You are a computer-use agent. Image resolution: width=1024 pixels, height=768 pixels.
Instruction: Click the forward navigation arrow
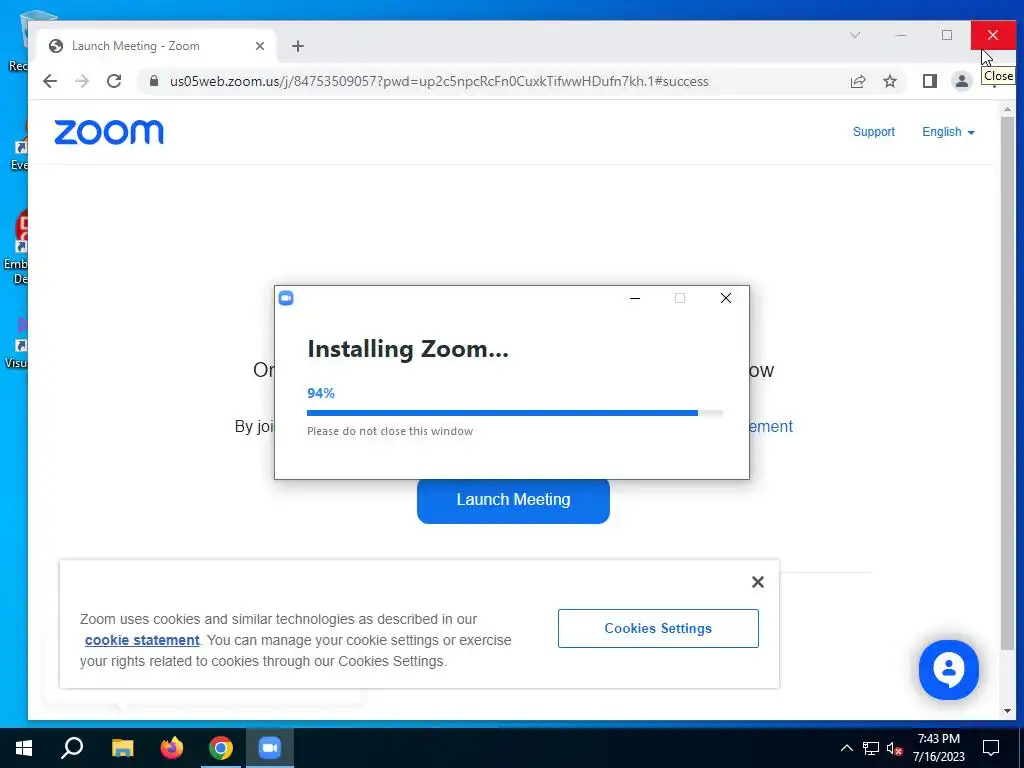(x=82, y=81)
